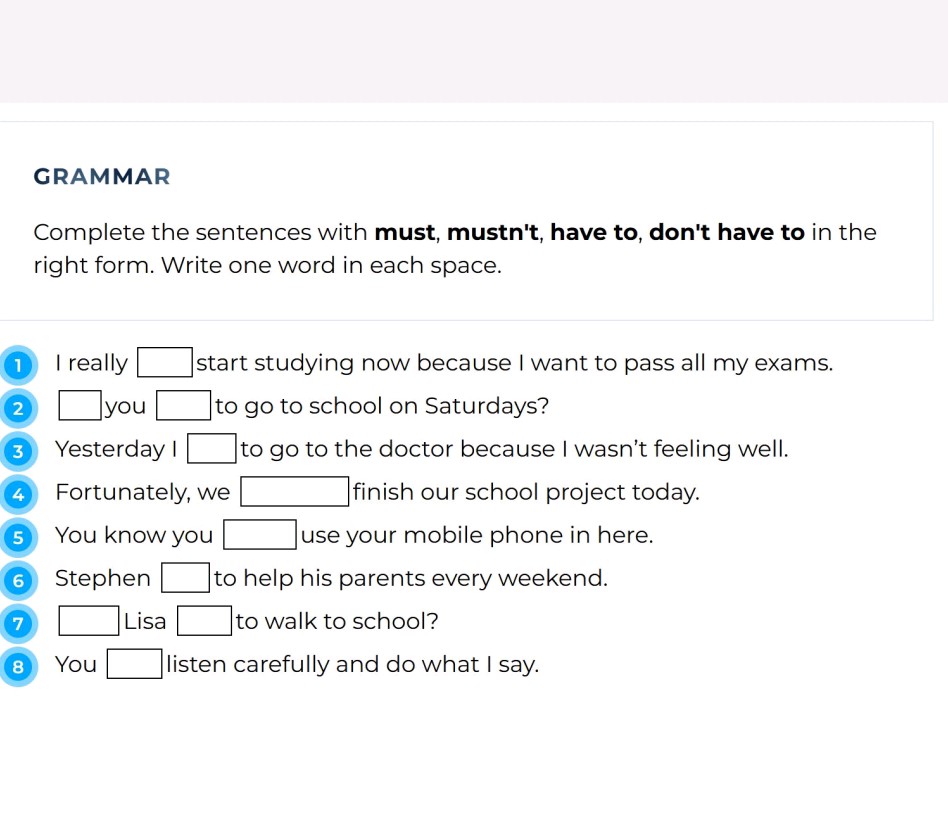Select the number 2 question badge
Screen dimensions: 948x819
[x=18, y=408]
